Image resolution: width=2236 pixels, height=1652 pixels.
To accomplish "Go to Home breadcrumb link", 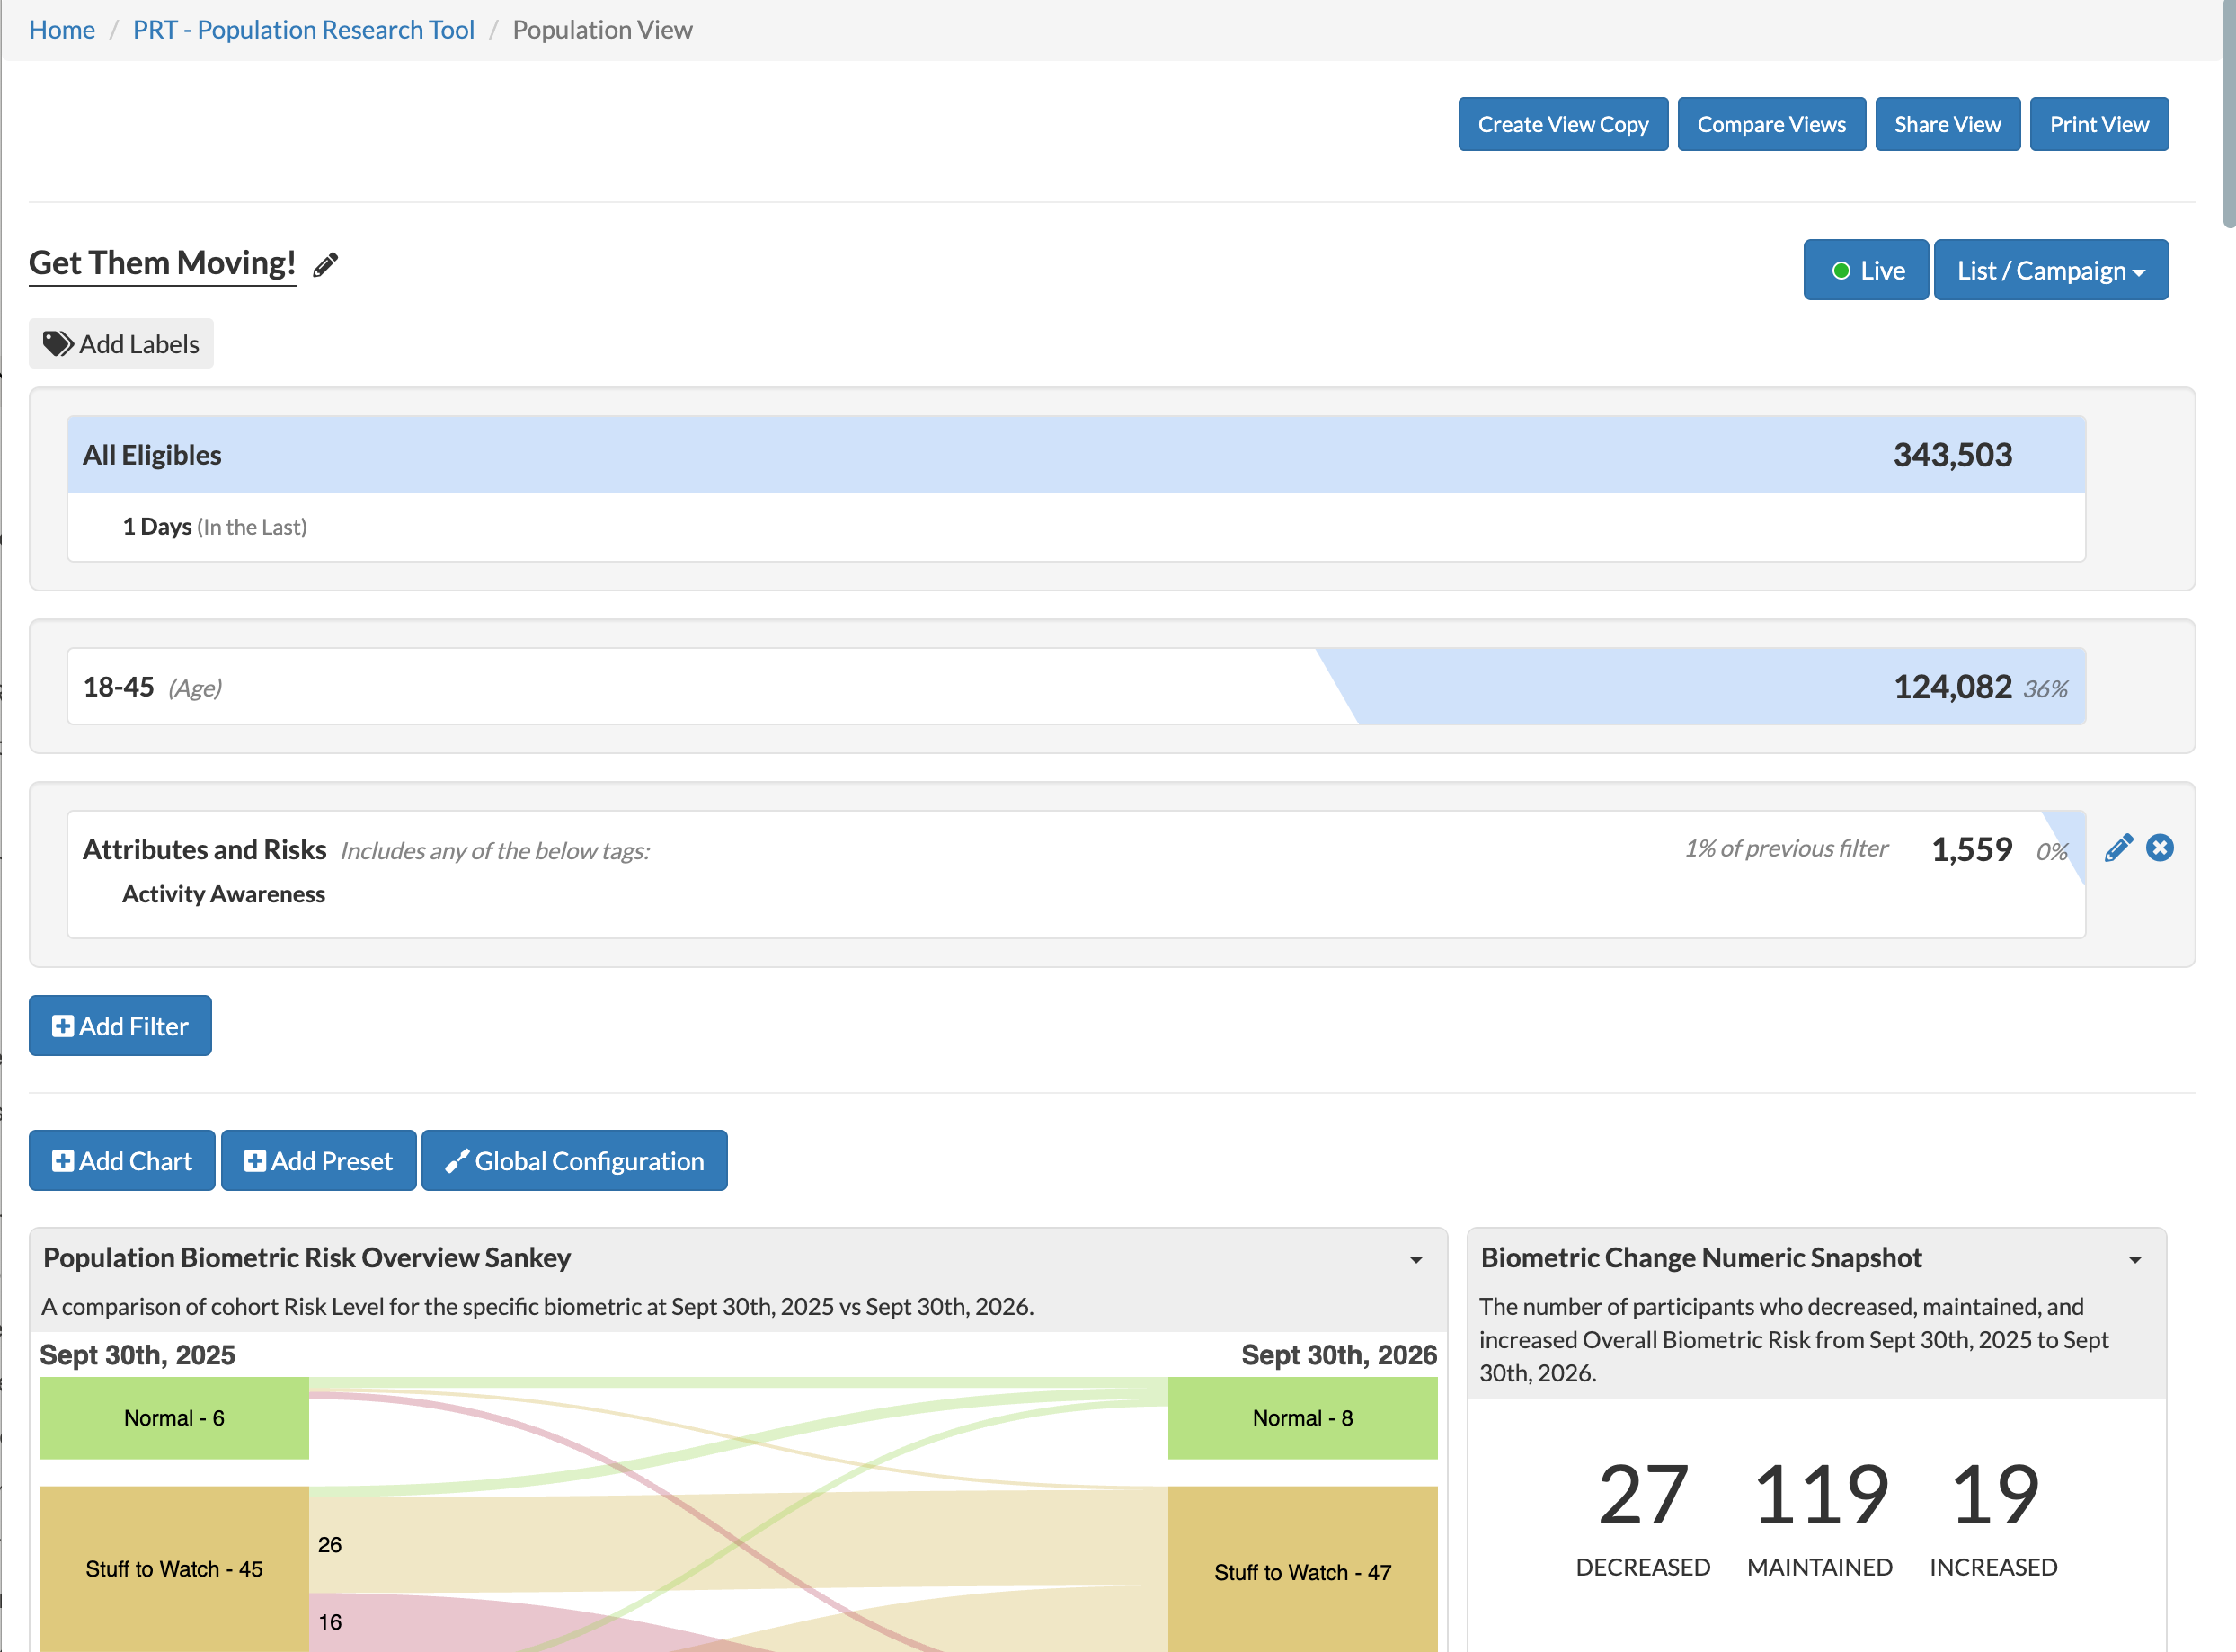I will [62, 30].
